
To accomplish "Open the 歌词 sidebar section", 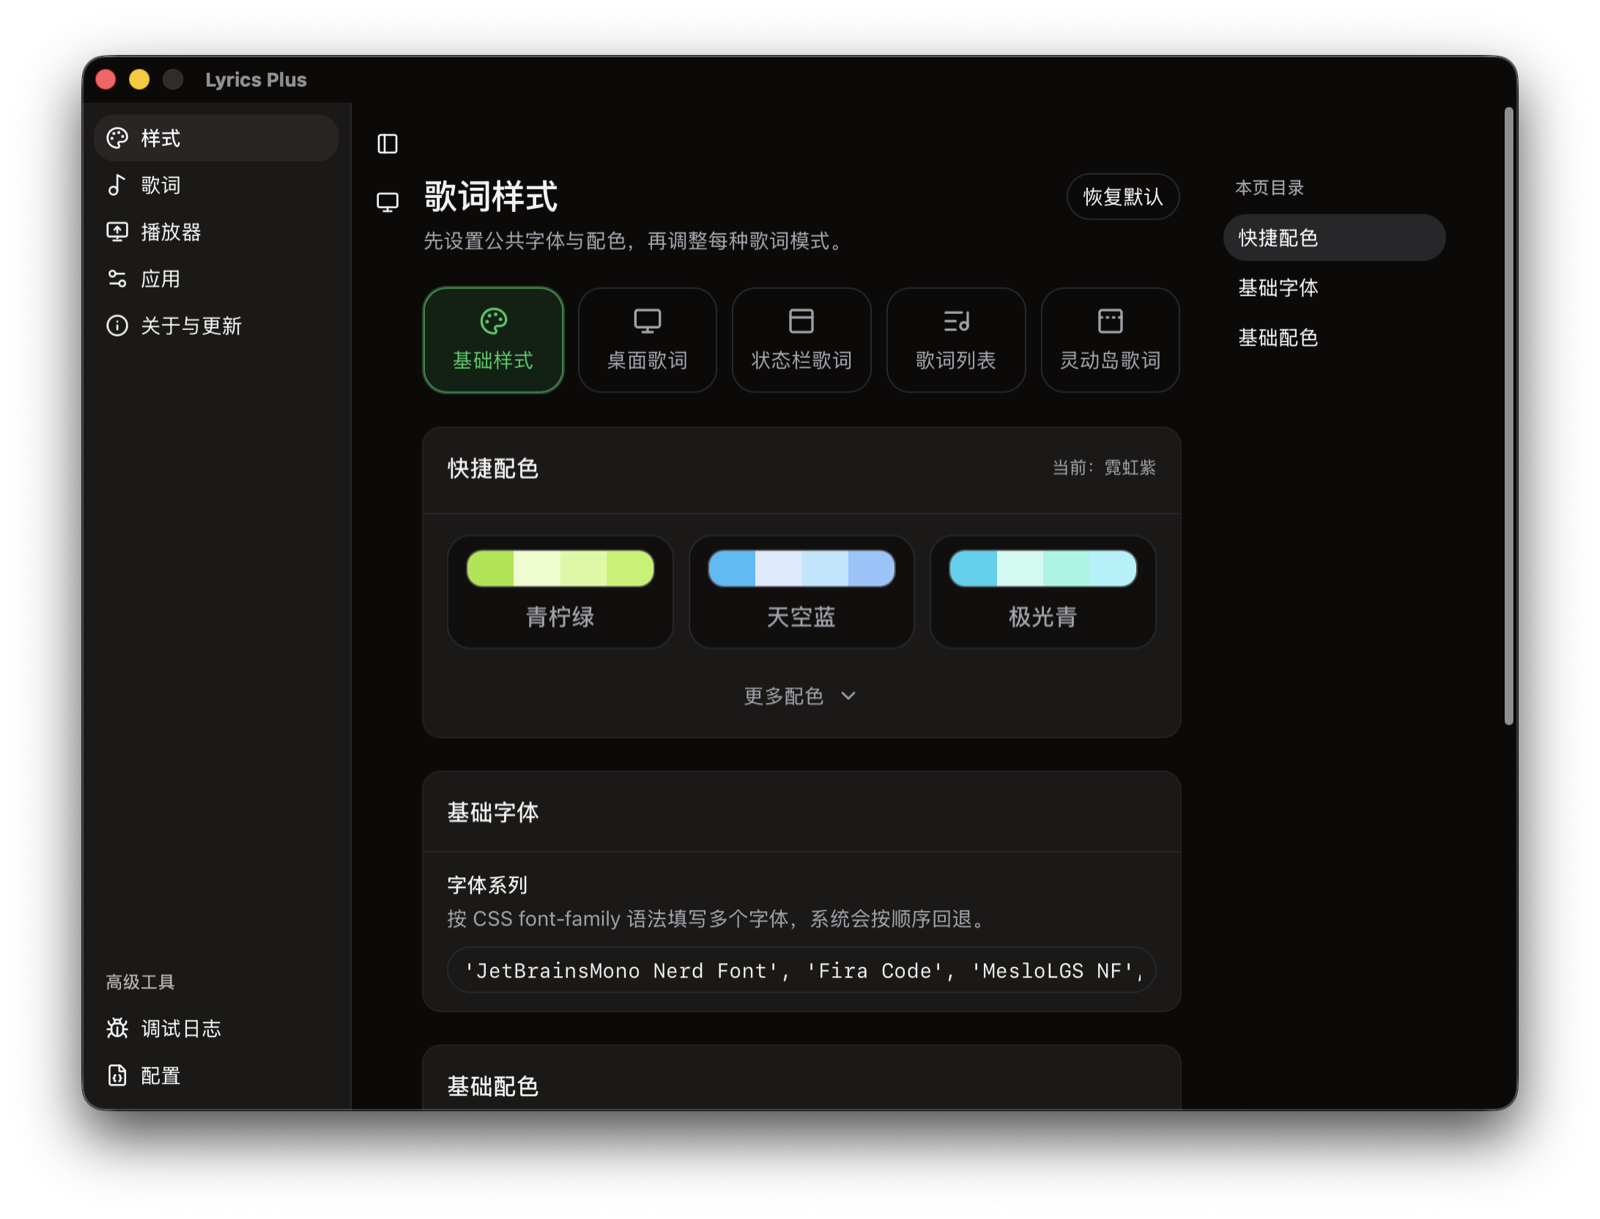I will (x=216, y=185).
